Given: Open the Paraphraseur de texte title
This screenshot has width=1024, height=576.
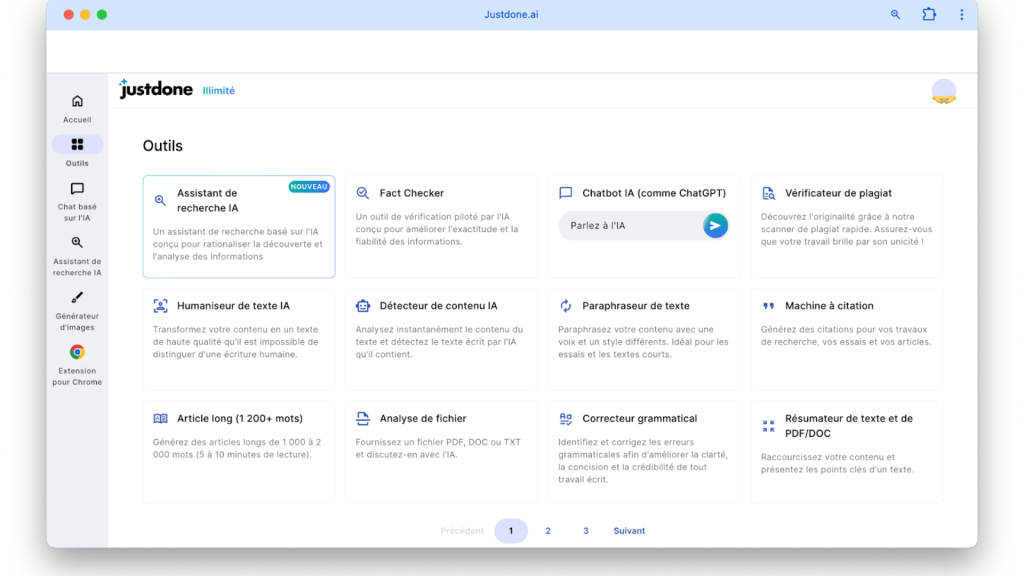Looking at the screenshot, I should (635, 306).
